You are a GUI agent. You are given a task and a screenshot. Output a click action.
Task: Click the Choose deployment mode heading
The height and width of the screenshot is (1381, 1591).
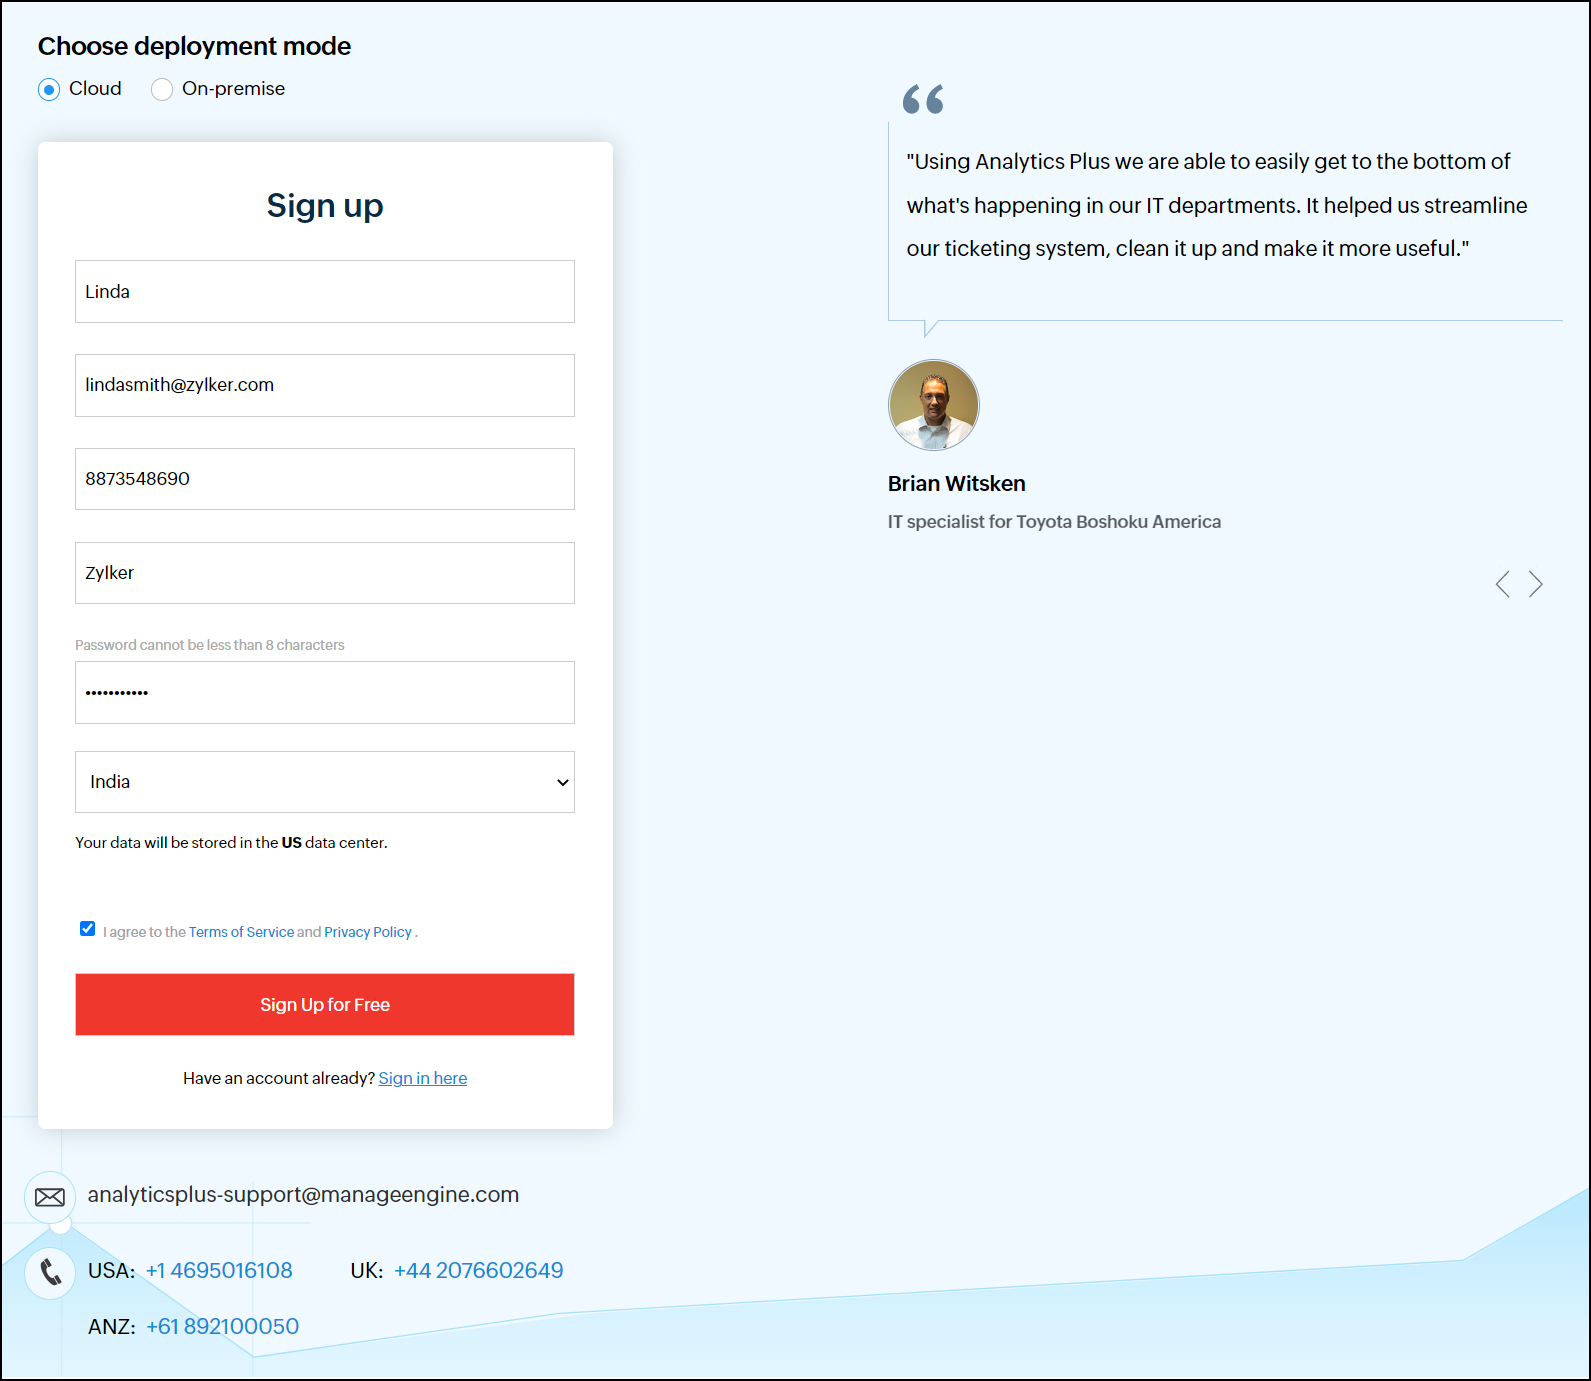[194, 47]
